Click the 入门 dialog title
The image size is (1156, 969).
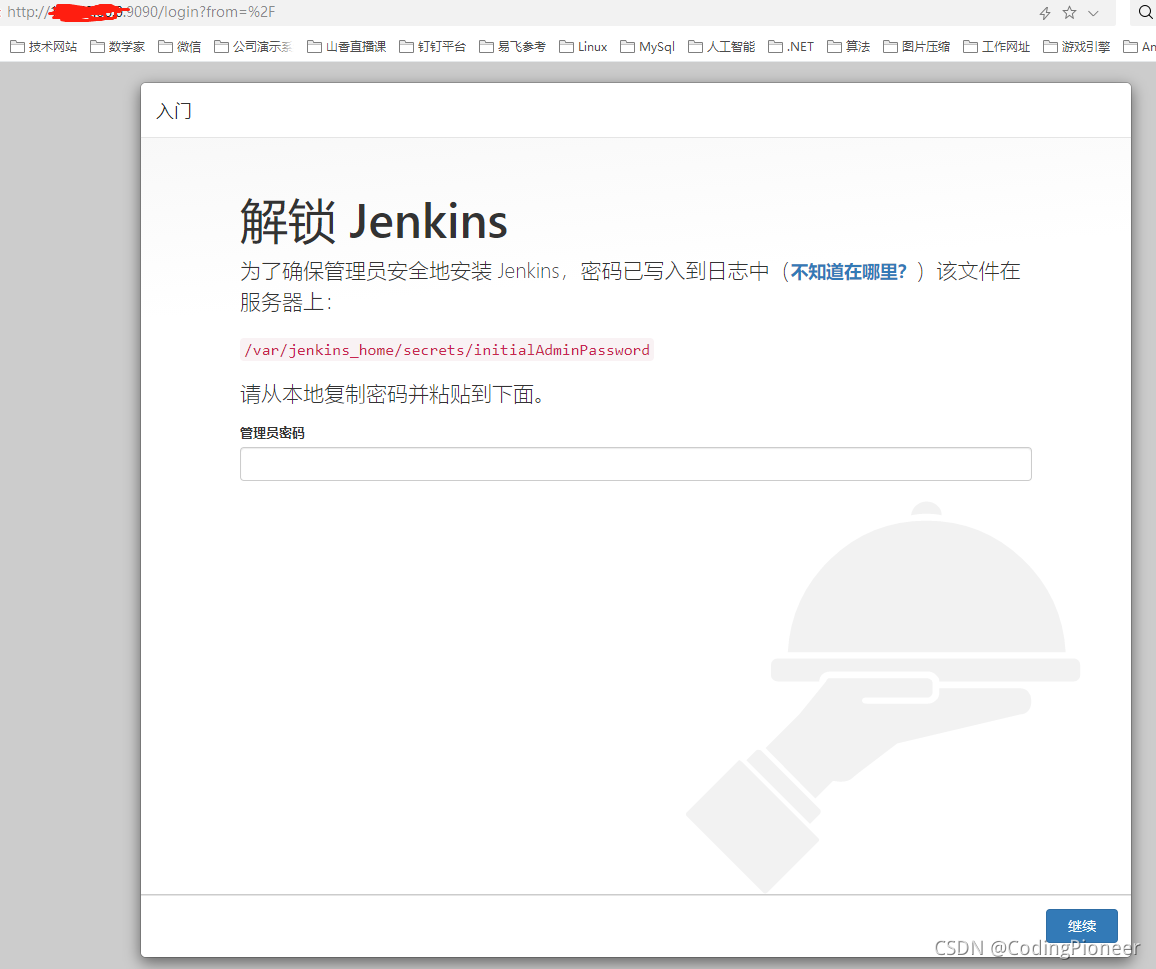click(174, 111)
